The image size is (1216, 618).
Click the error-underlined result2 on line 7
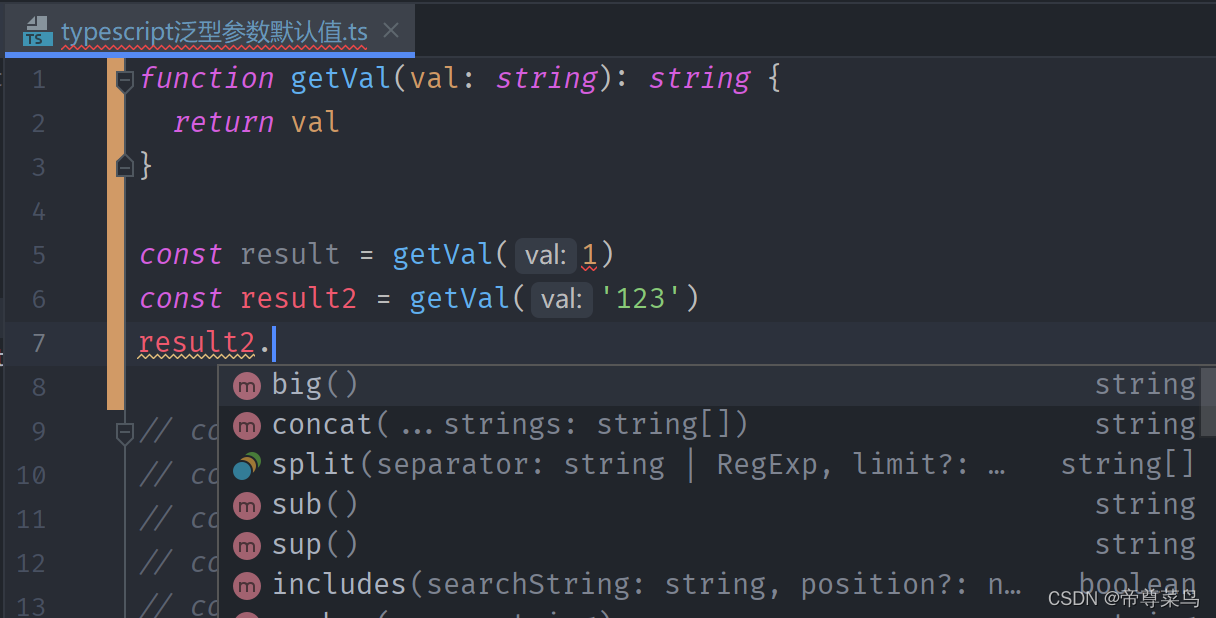[197, 343]
